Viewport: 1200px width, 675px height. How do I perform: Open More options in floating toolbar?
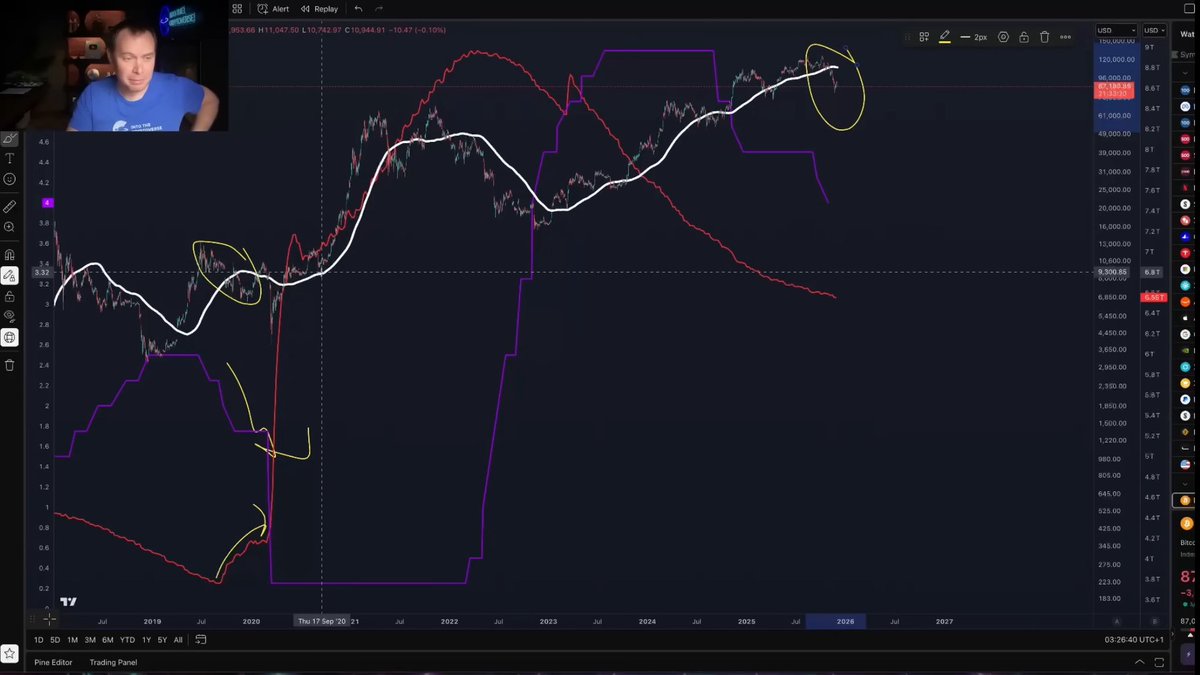pyautogui.click(x=1065, y=37)
